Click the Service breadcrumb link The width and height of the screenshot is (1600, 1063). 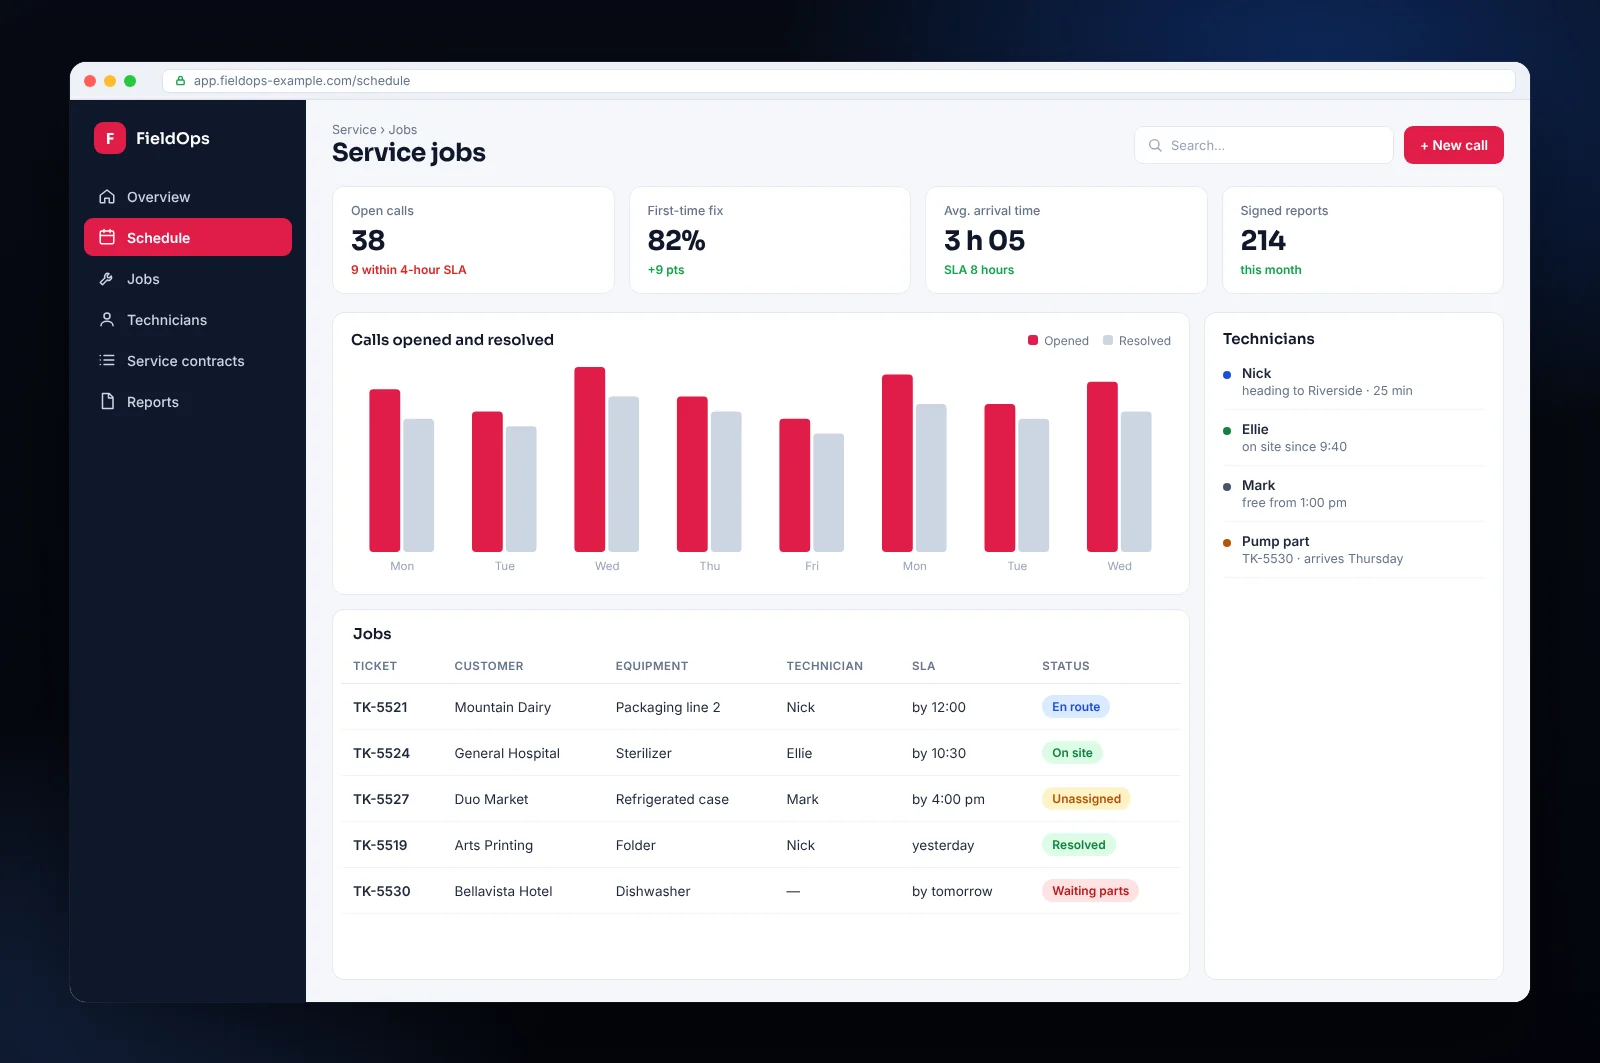pos(354,130)
